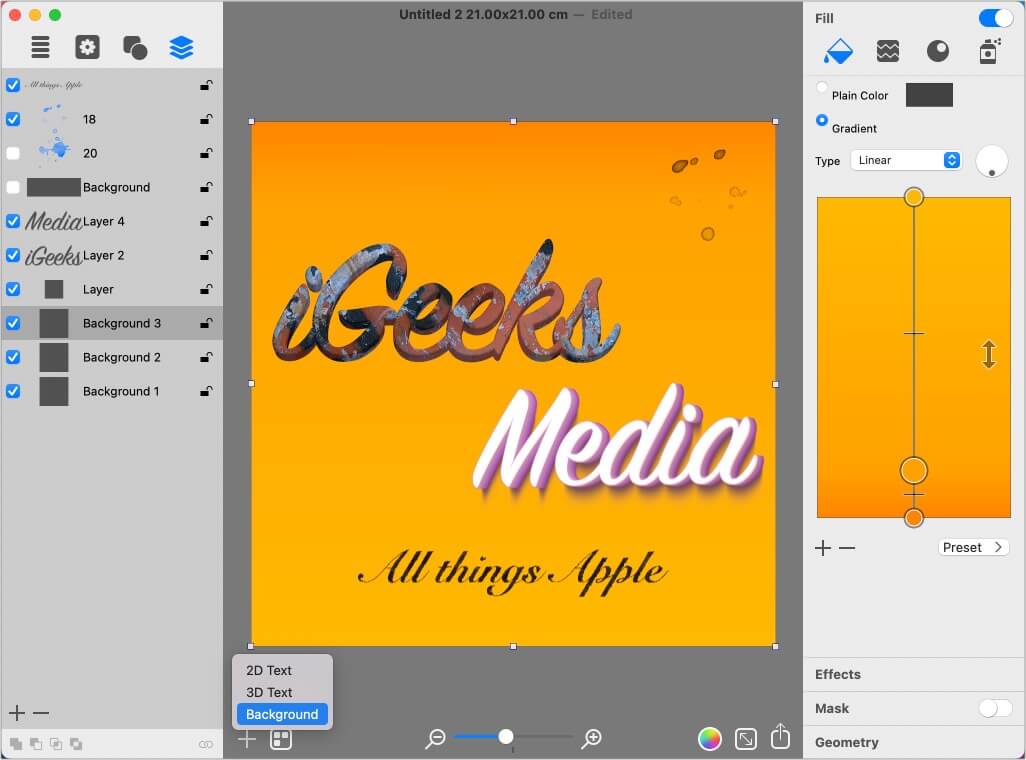Add a gradient stop with plus icon
Viewport: 1026px width, 760px height.
pyautogui.click(x=823, y=548)
